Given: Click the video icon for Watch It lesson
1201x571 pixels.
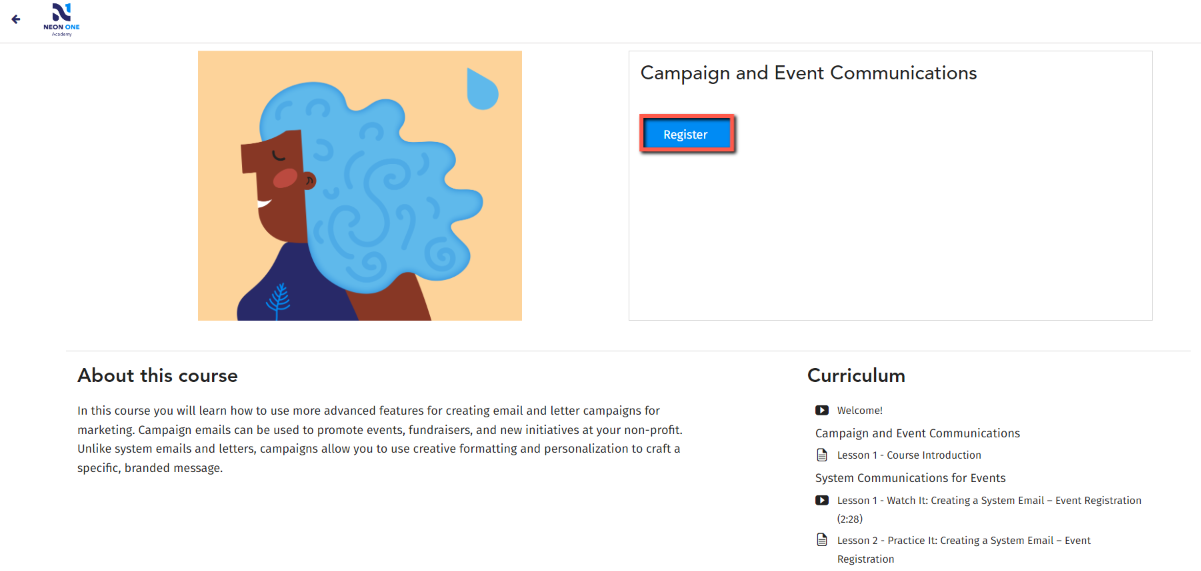Looking at the screenshot, I should tap(822, 500).
